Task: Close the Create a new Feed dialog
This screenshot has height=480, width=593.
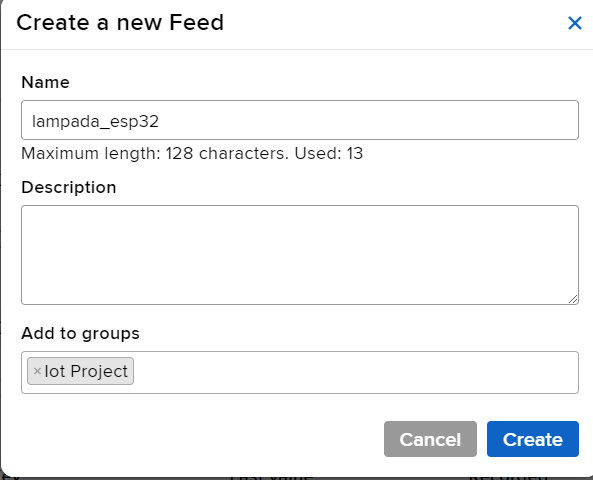Action: 574,23
